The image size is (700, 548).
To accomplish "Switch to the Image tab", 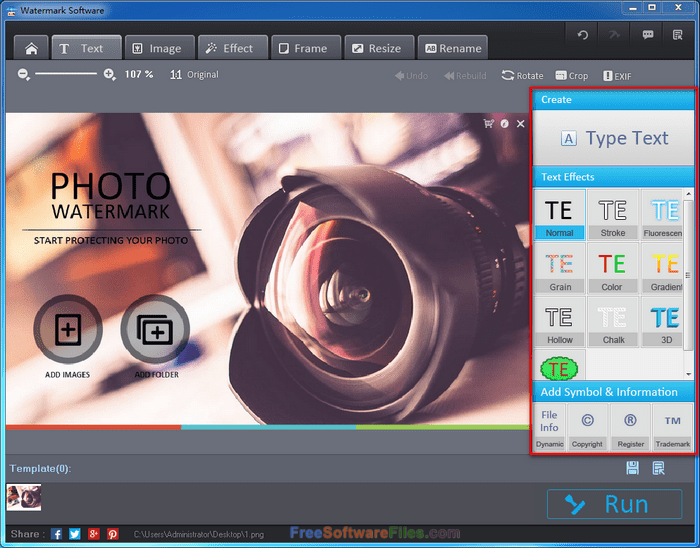I will (x=160, y=48).
